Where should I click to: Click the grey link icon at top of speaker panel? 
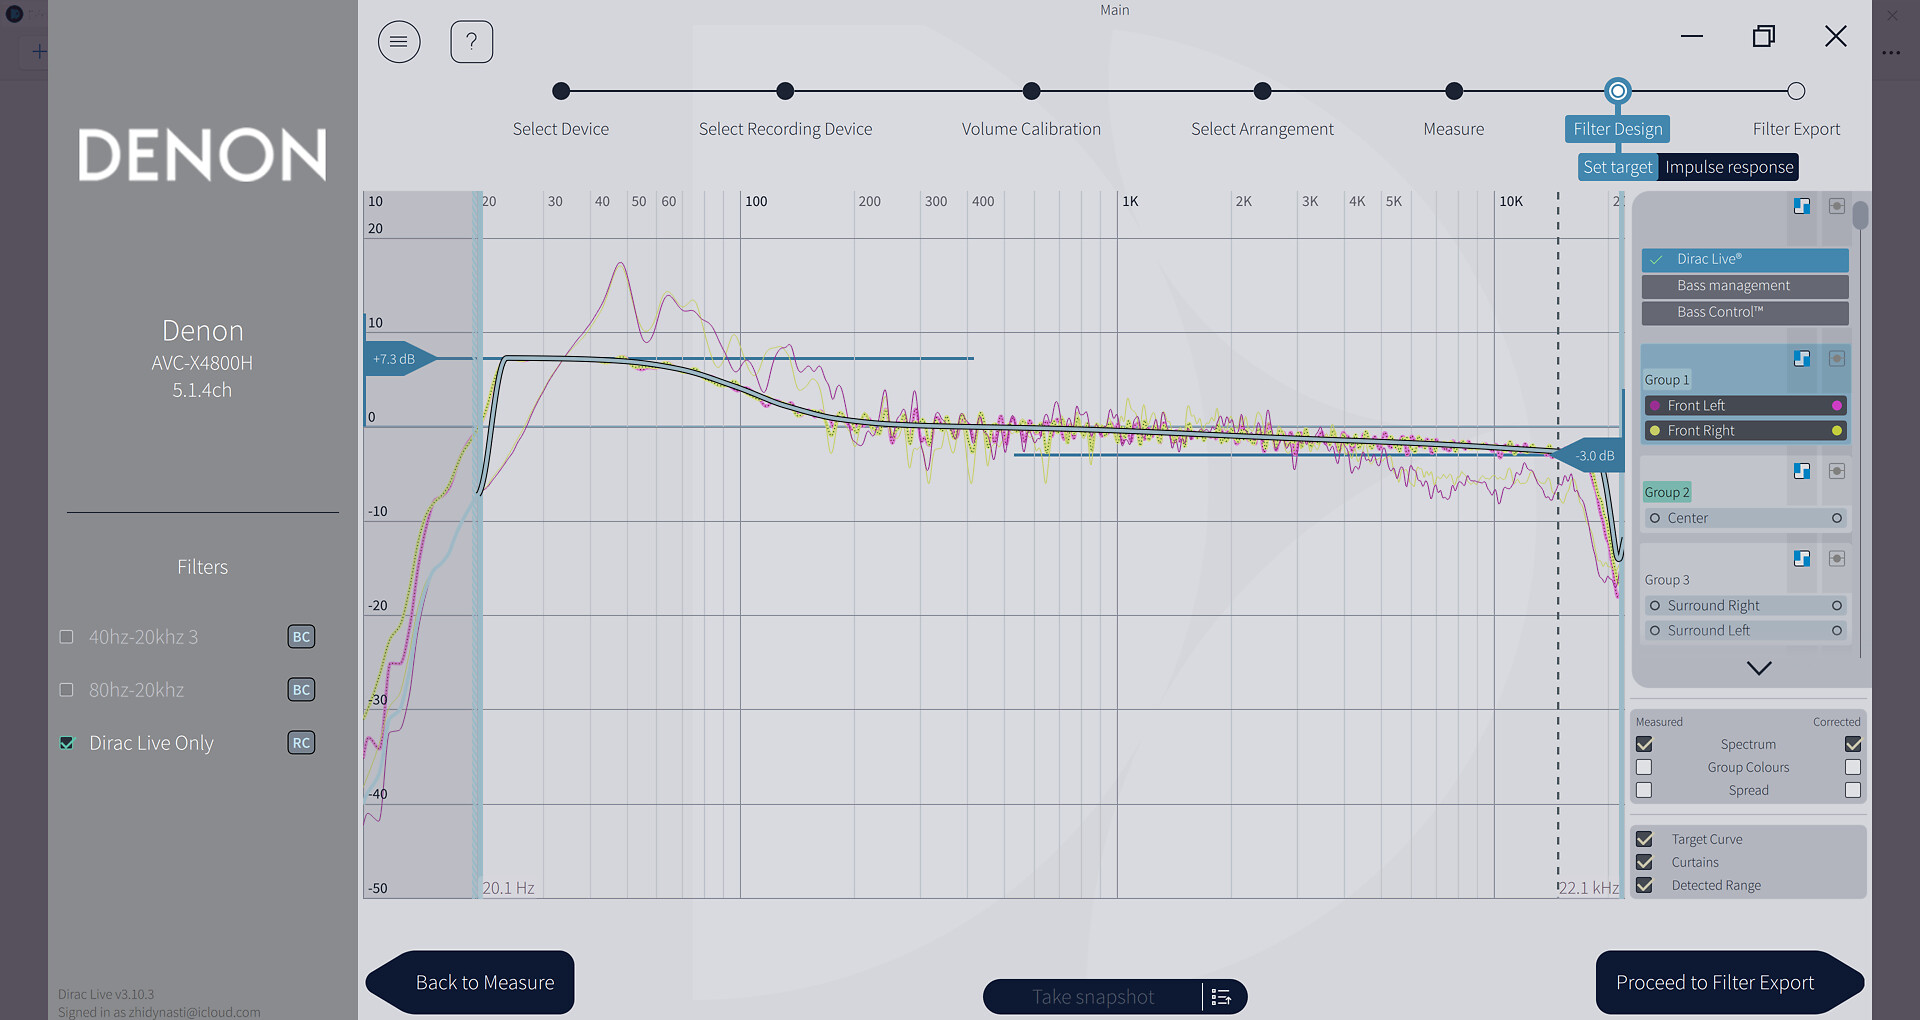pos(1837,206)
